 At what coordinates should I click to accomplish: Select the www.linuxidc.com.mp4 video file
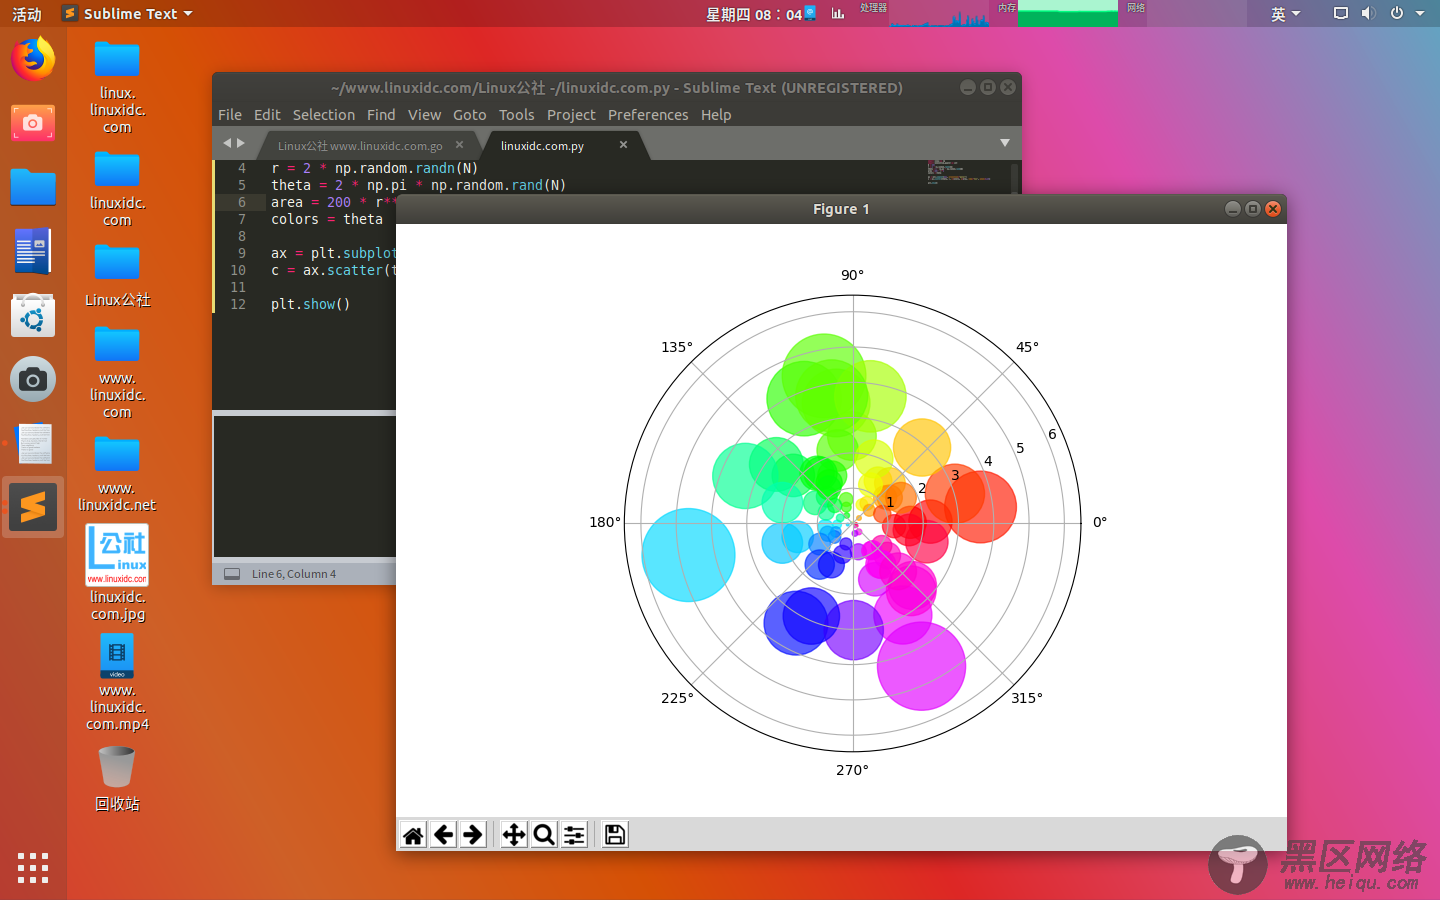click(x=117, y=683)
